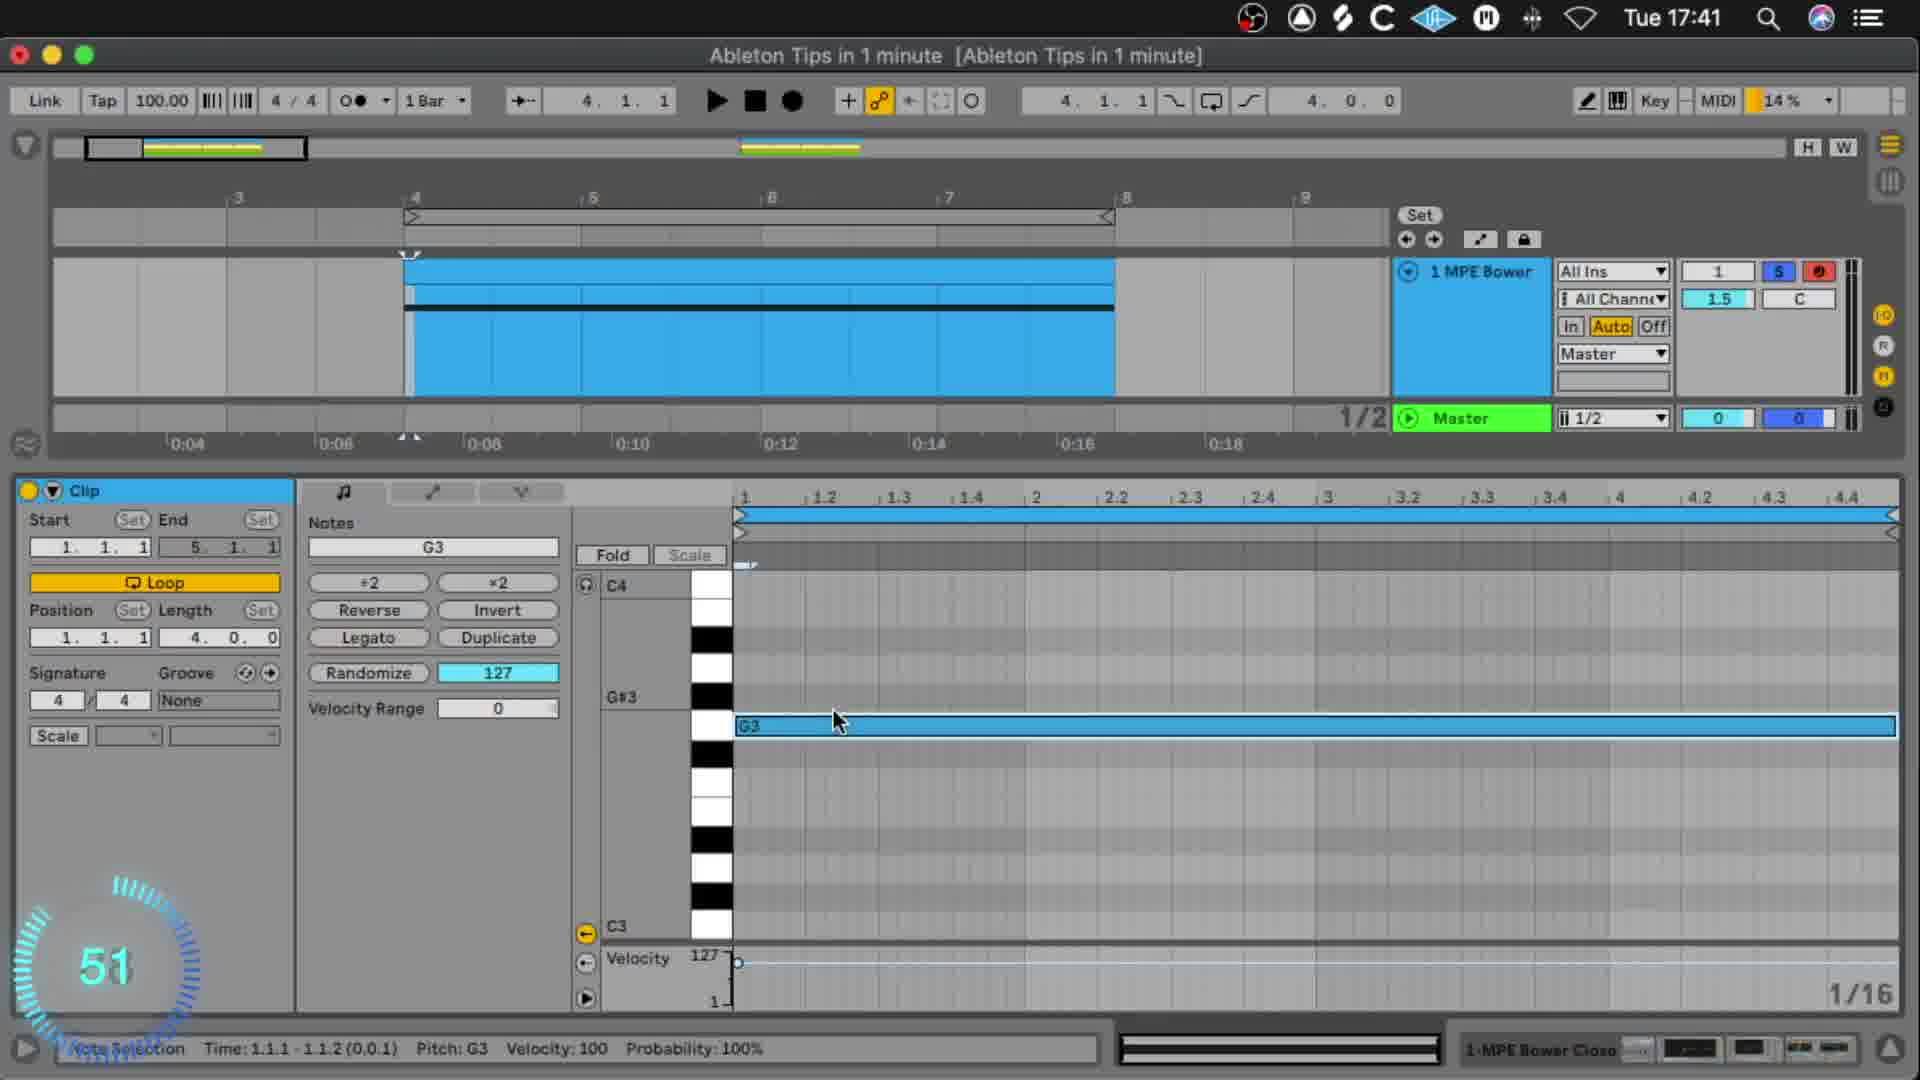Toggle the Link button
The image size is (1920, 1080).
(x=45, y=101)
